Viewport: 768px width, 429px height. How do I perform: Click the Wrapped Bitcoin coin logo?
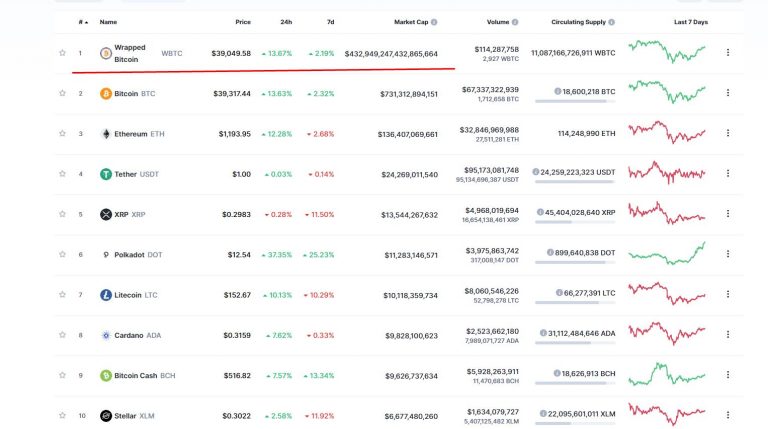click(x=106, y=53)
